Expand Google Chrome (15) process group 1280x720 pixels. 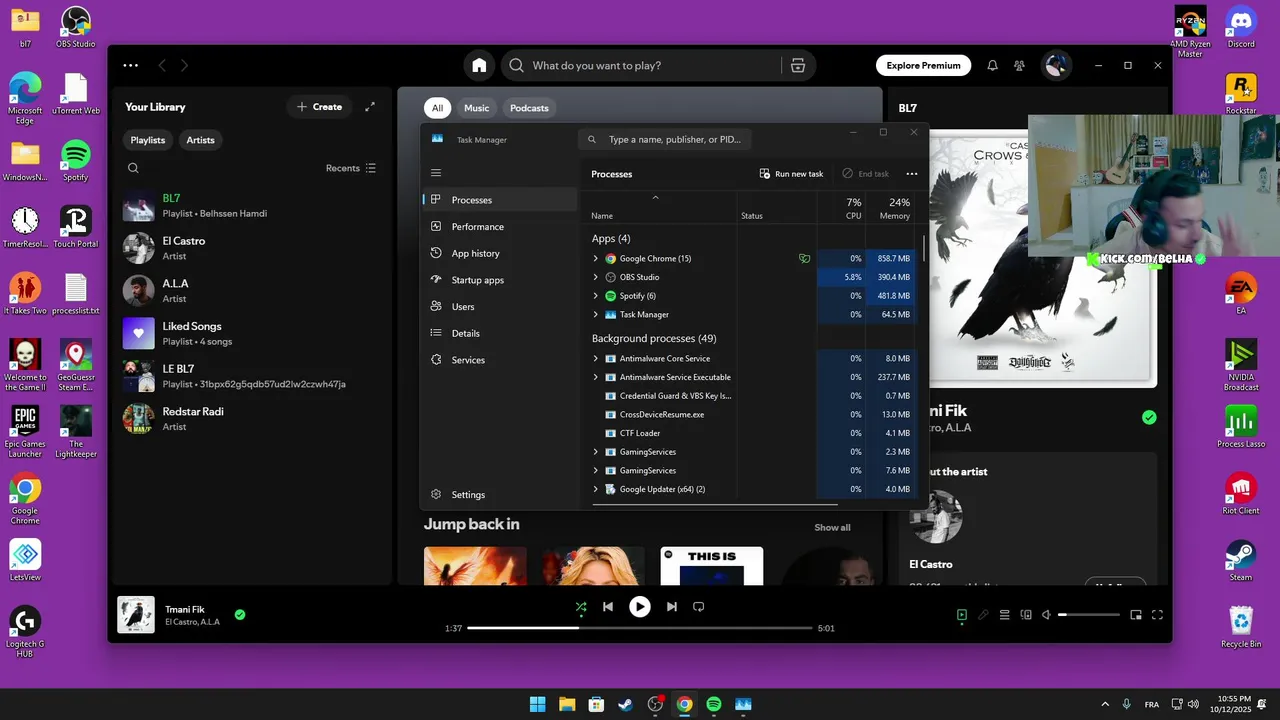(596, 259)
